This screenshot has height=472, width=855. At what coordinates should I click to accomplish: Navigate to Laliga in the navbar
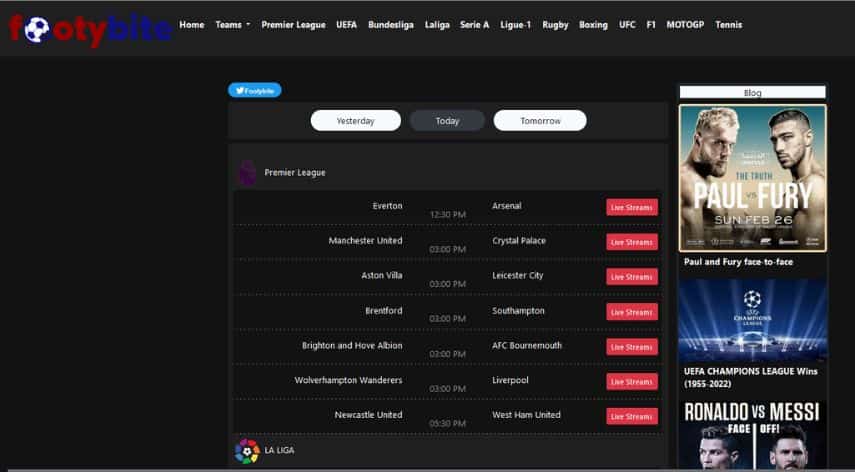437,25
